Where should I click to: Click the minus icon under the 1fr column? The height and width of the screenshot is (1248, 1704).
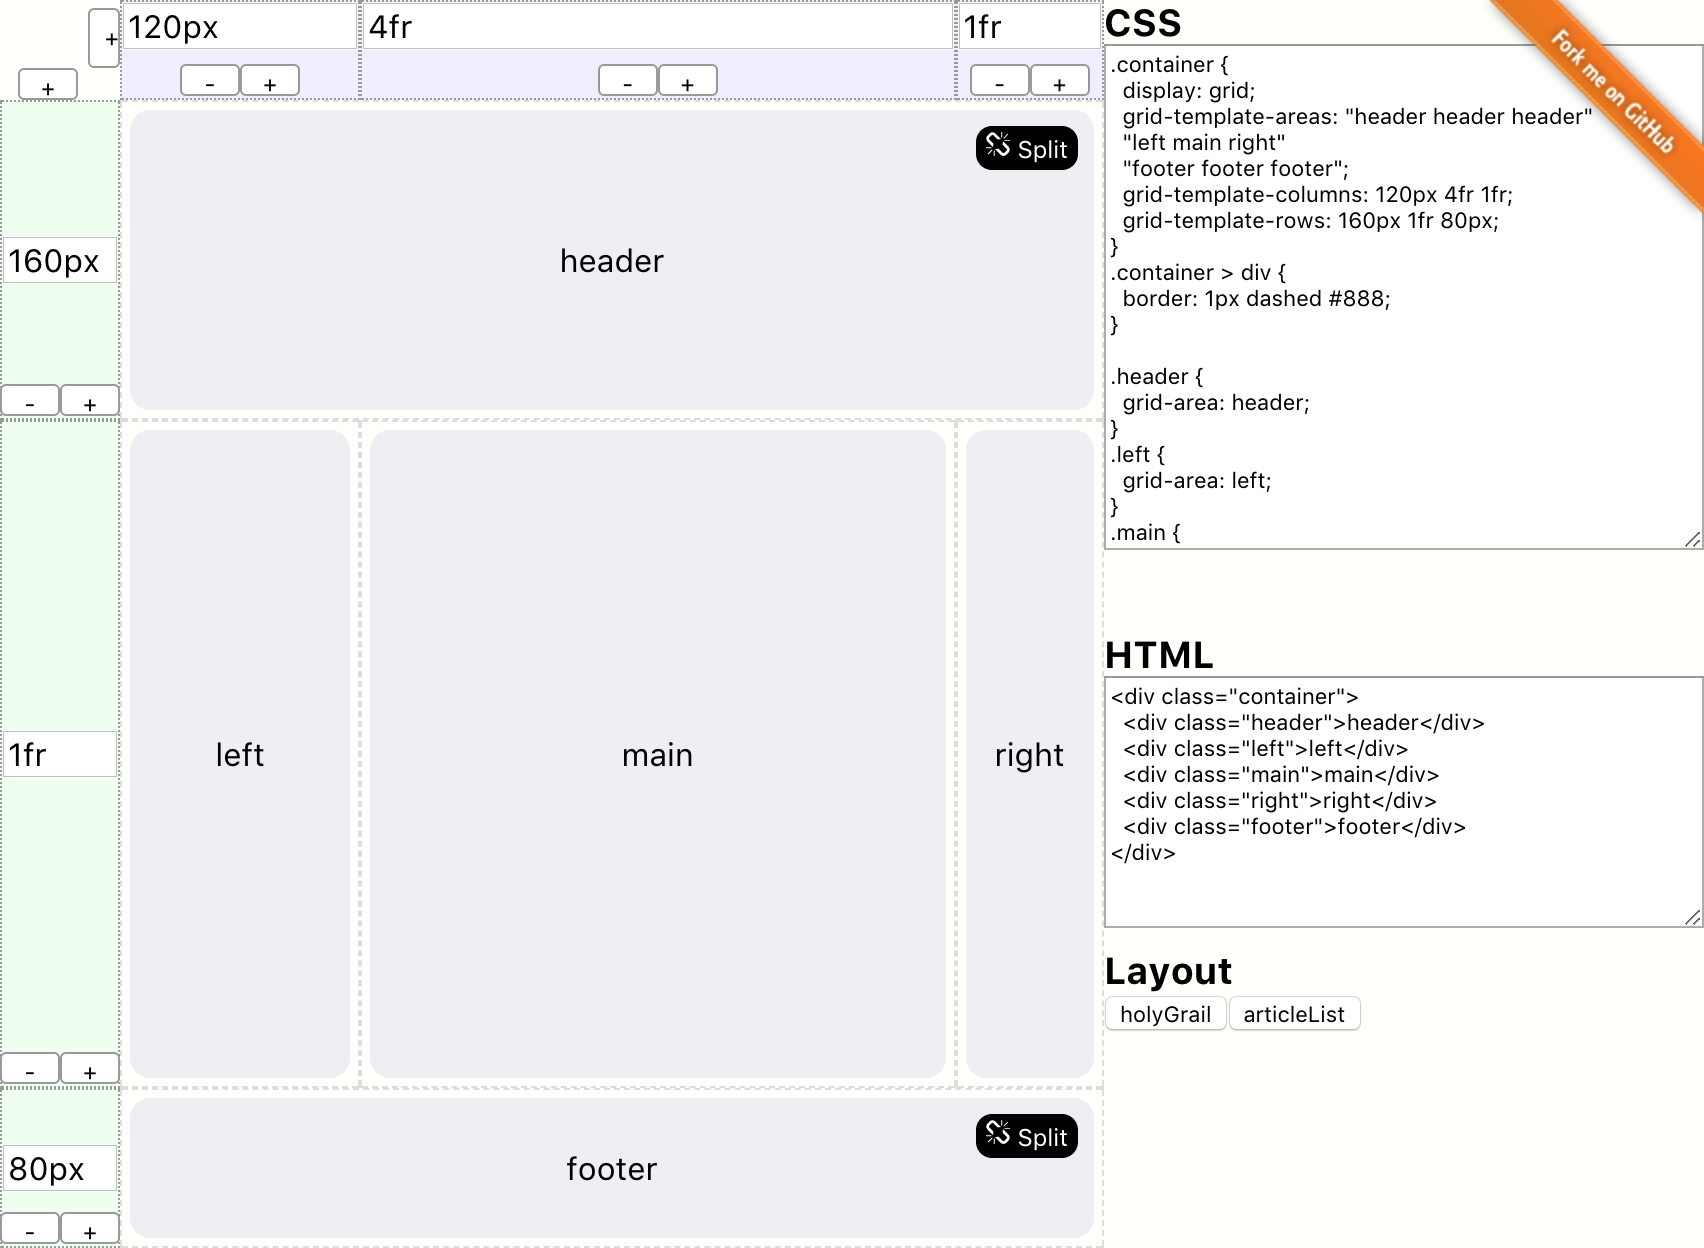(1000, 80)
